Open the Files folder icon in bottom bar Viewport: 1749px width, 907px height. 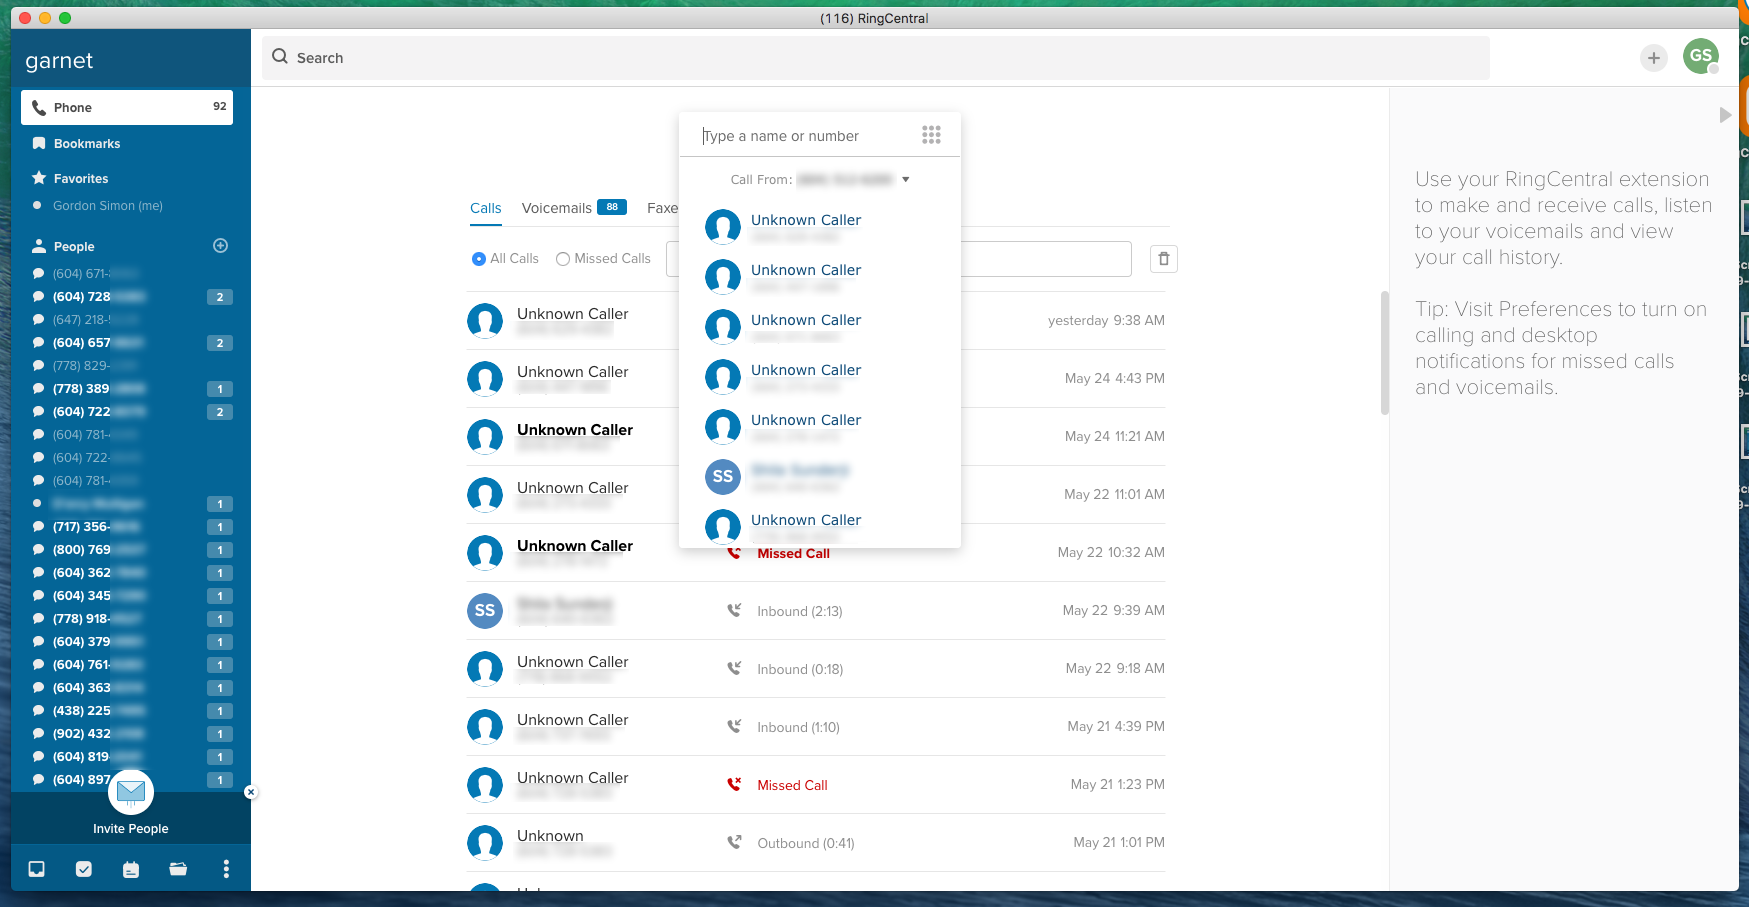(x=178, y=869)
